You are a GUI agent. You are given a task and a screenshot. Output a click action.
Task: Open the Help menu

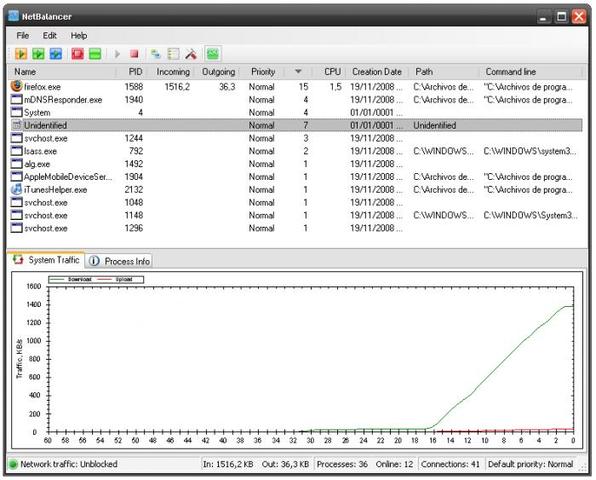[79, 36]
